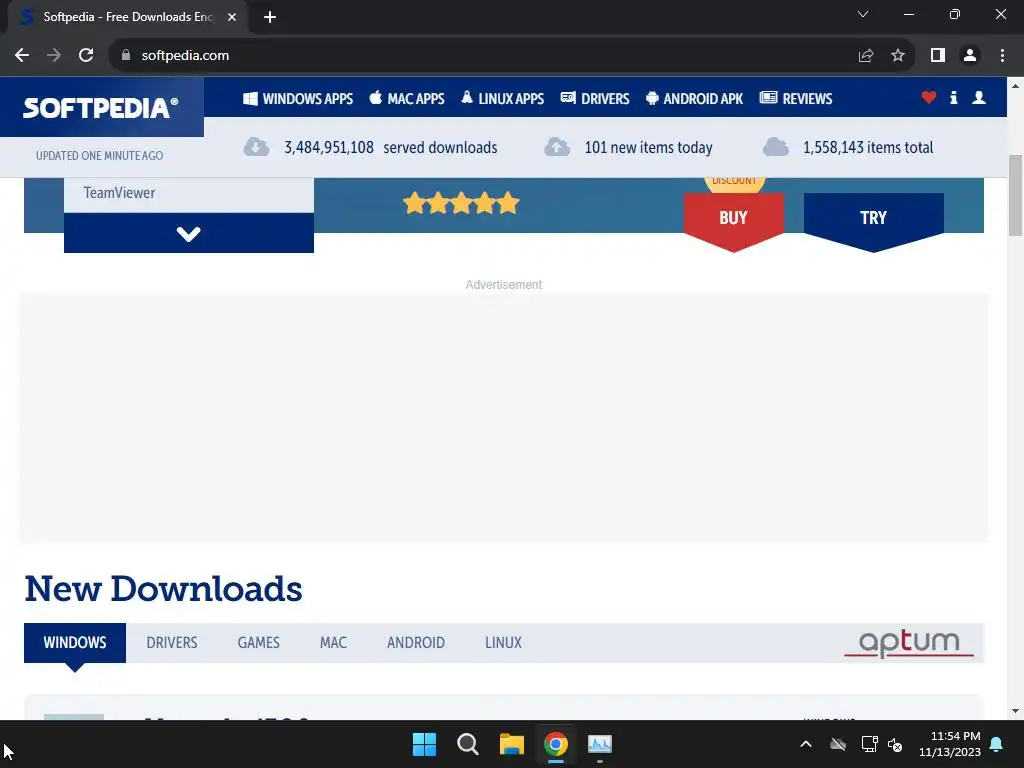Go back to previous page

22,56
